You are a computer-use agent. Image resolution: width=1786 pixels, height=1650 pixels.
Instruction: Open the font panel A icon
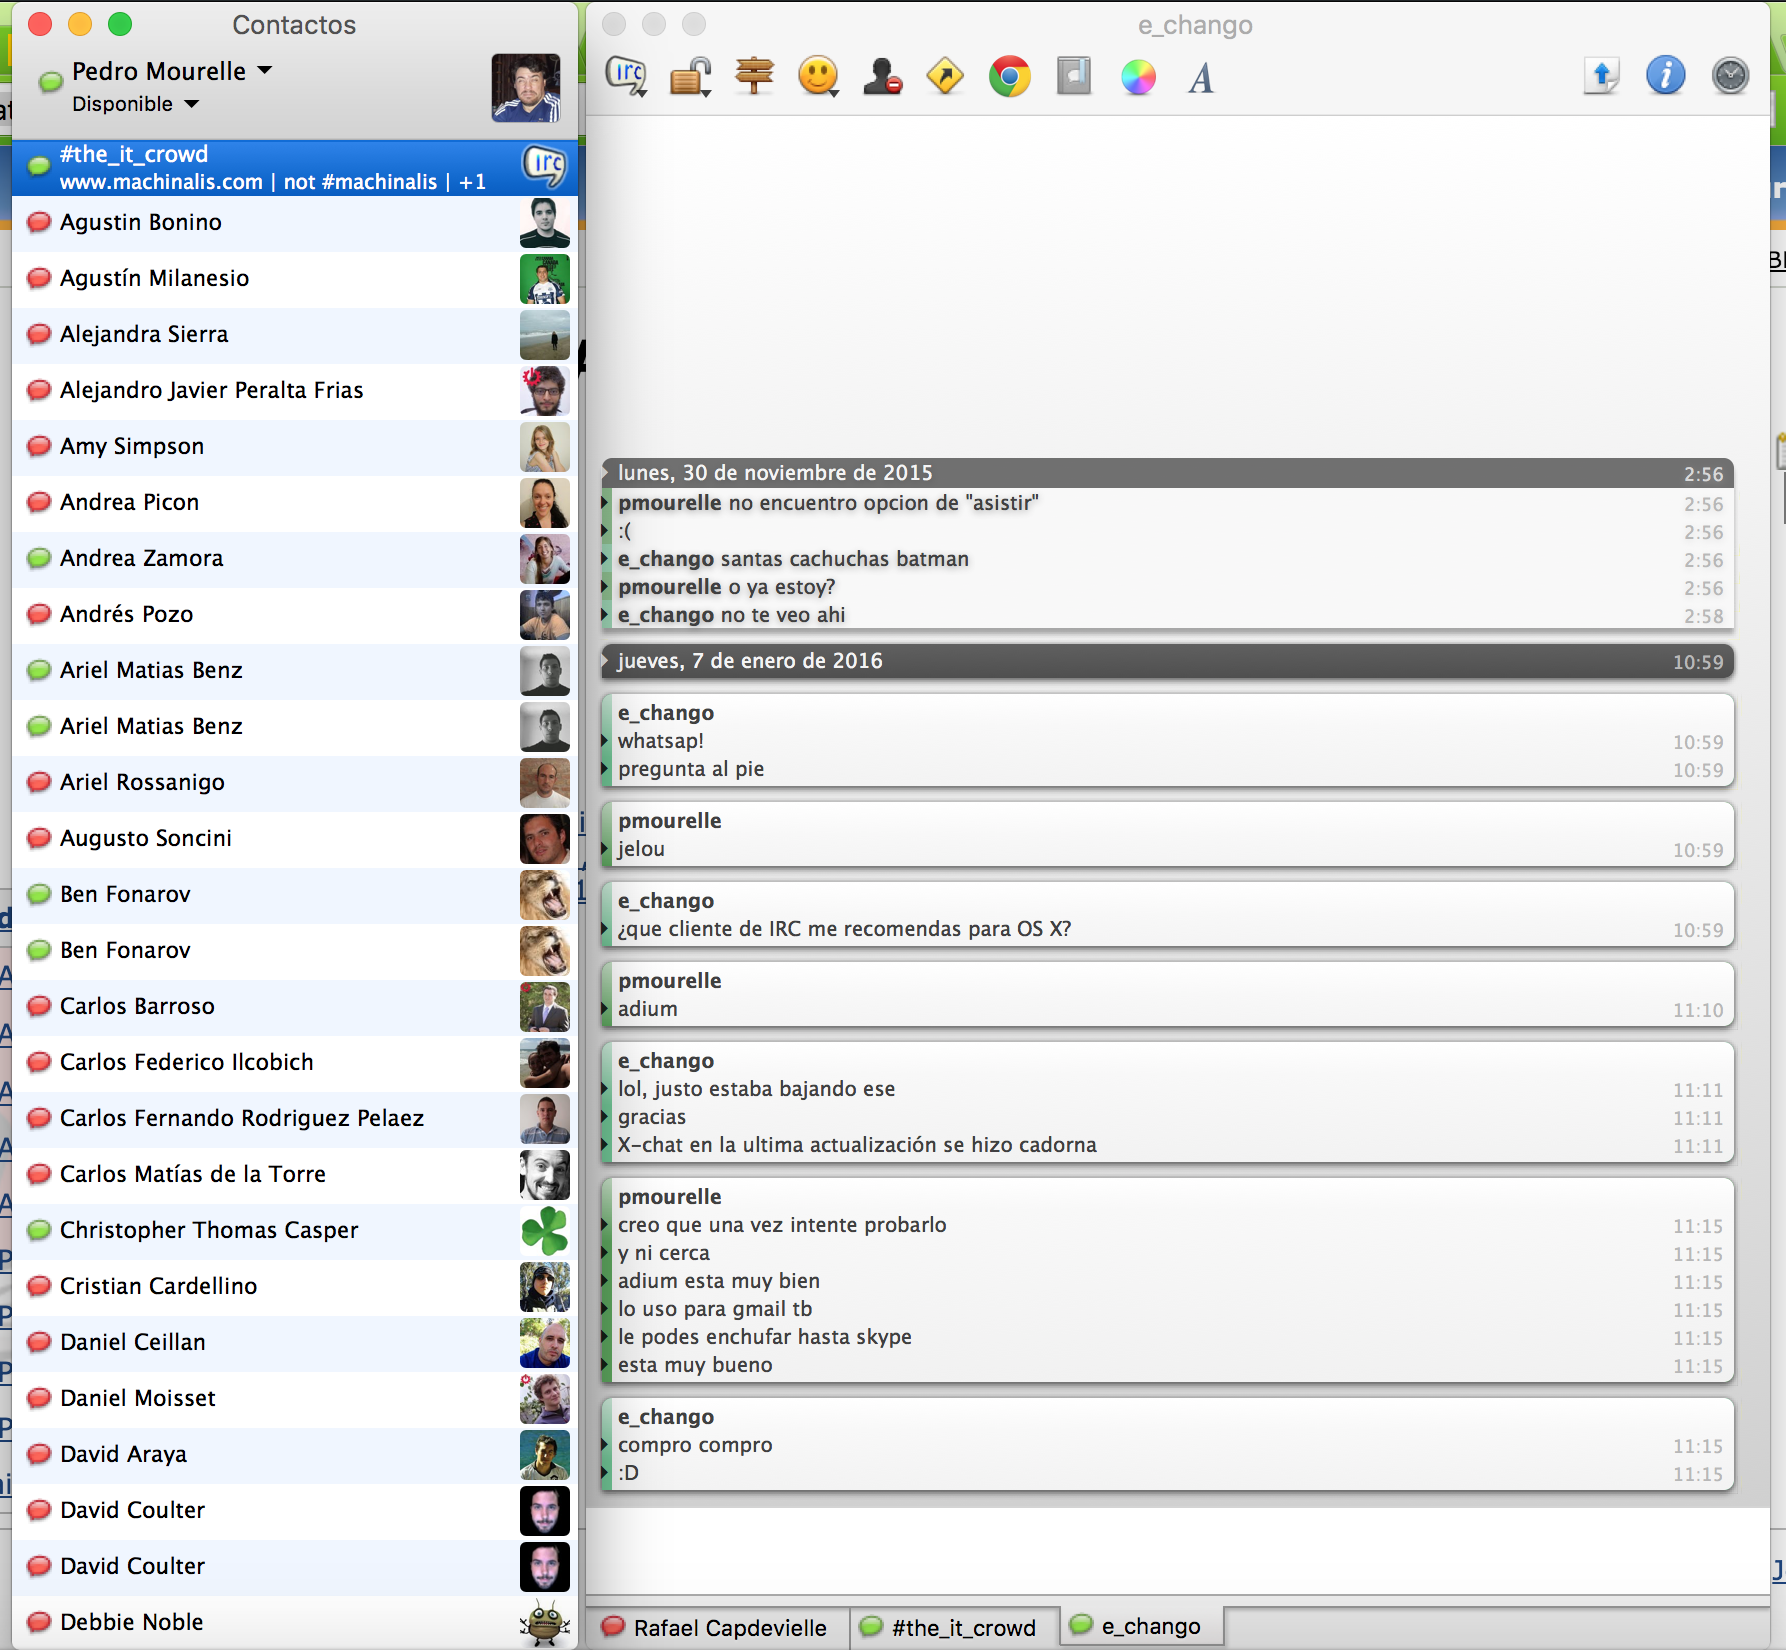point(1201,77)
